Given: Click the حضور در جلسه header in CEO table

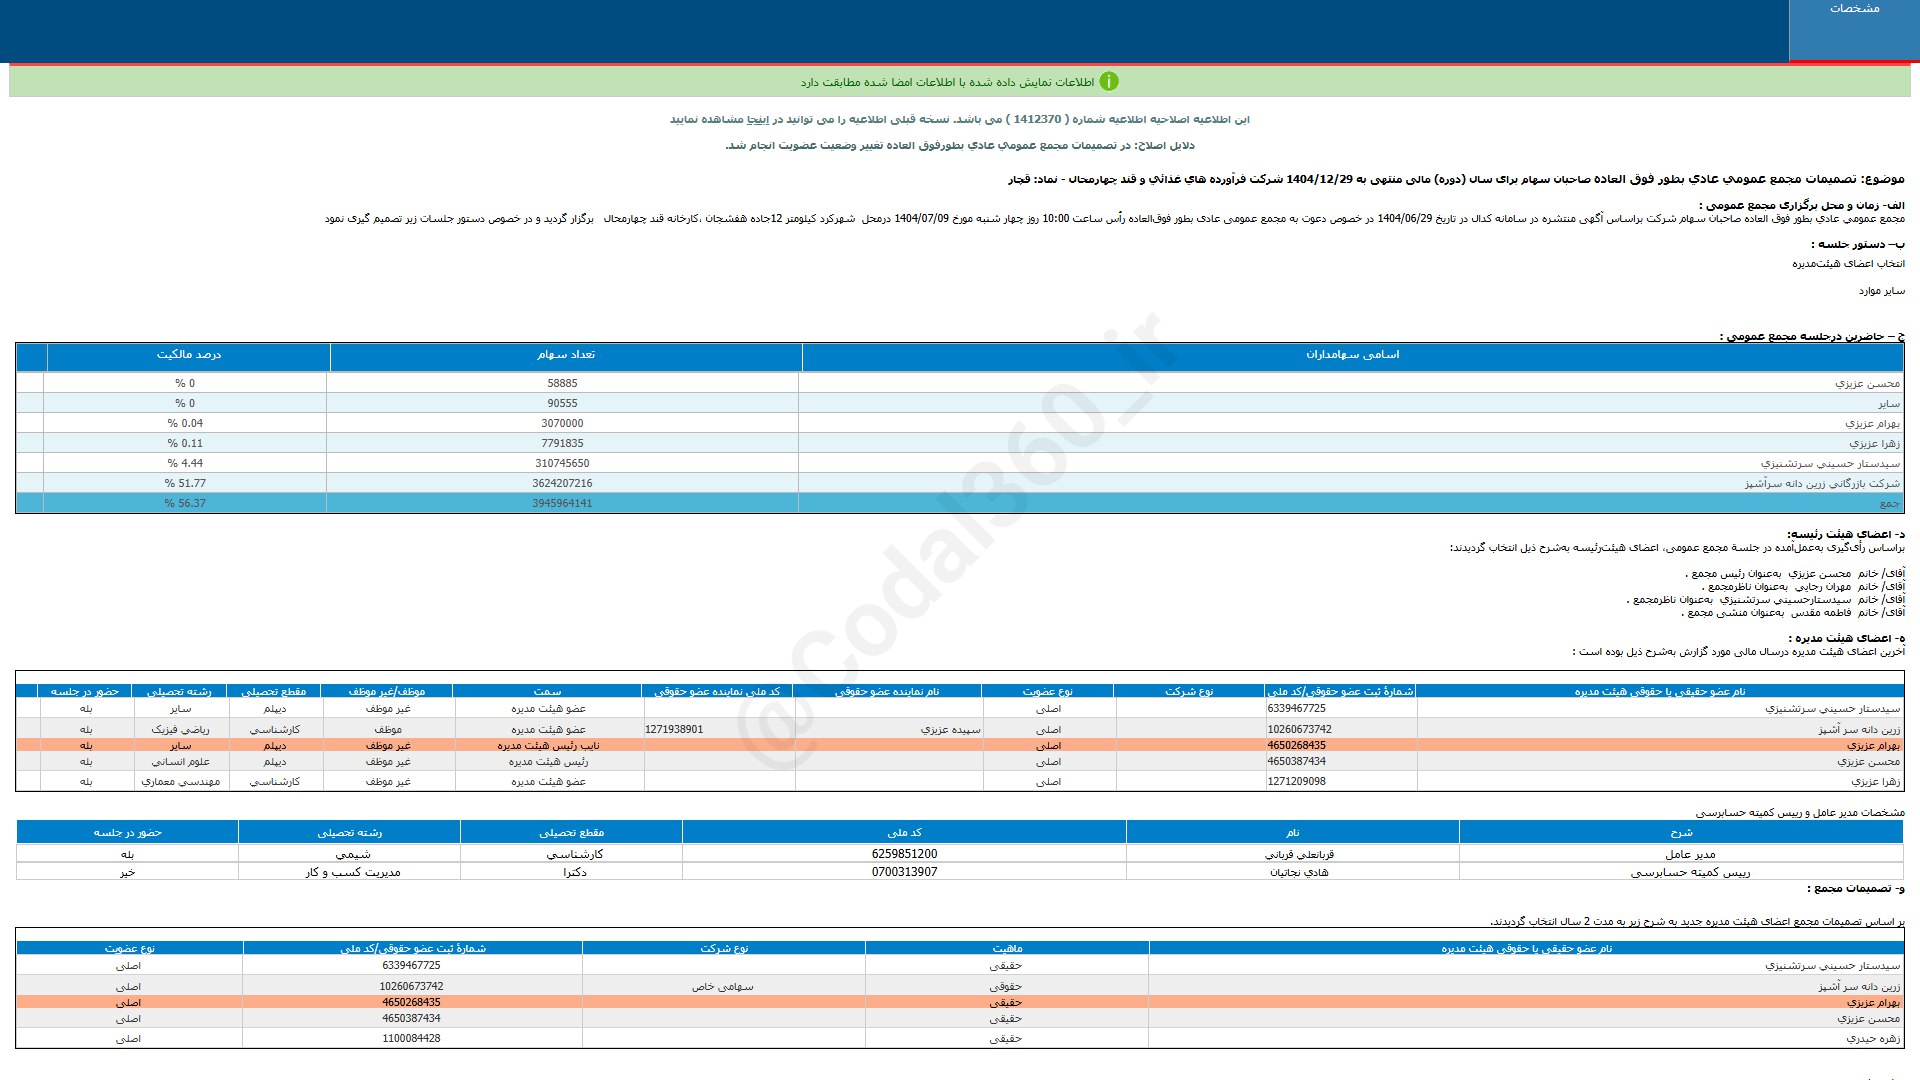Looking at the screenshot, I should tap(127, 832).
